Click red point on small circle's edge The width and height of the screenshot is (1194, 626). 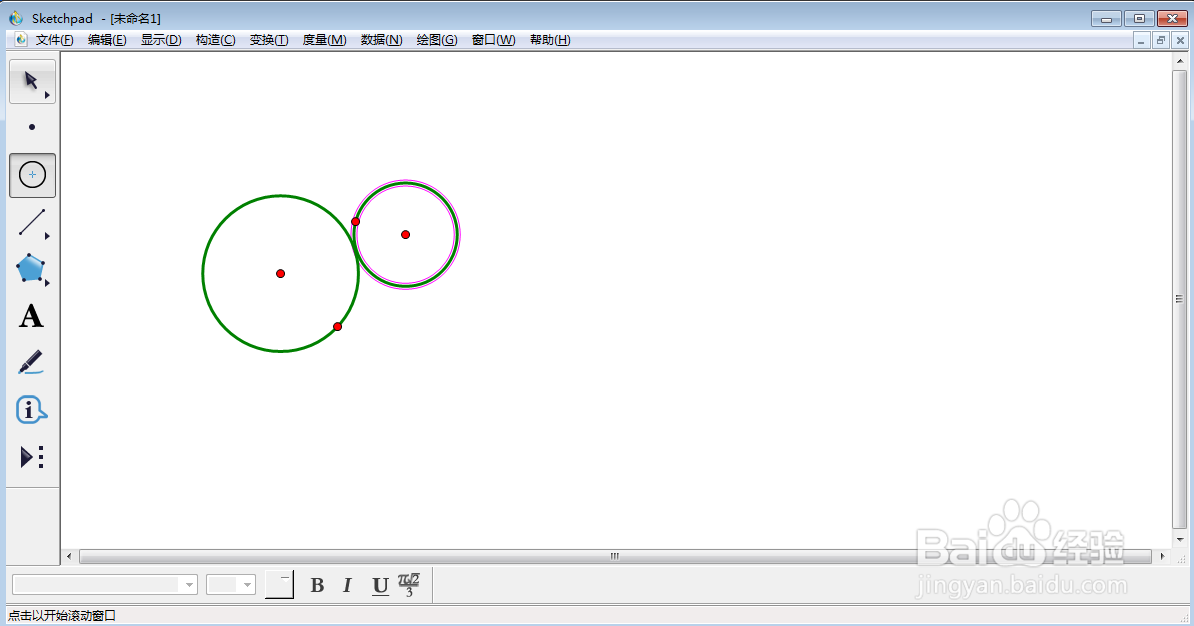point(355,222)
